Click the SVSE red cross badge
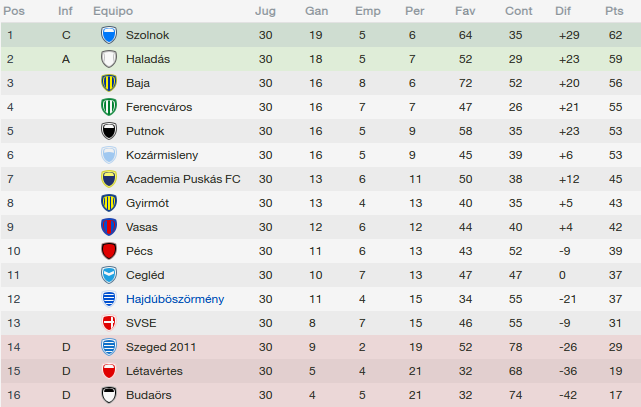The image size is (641, 407). [x=109, y=323]
